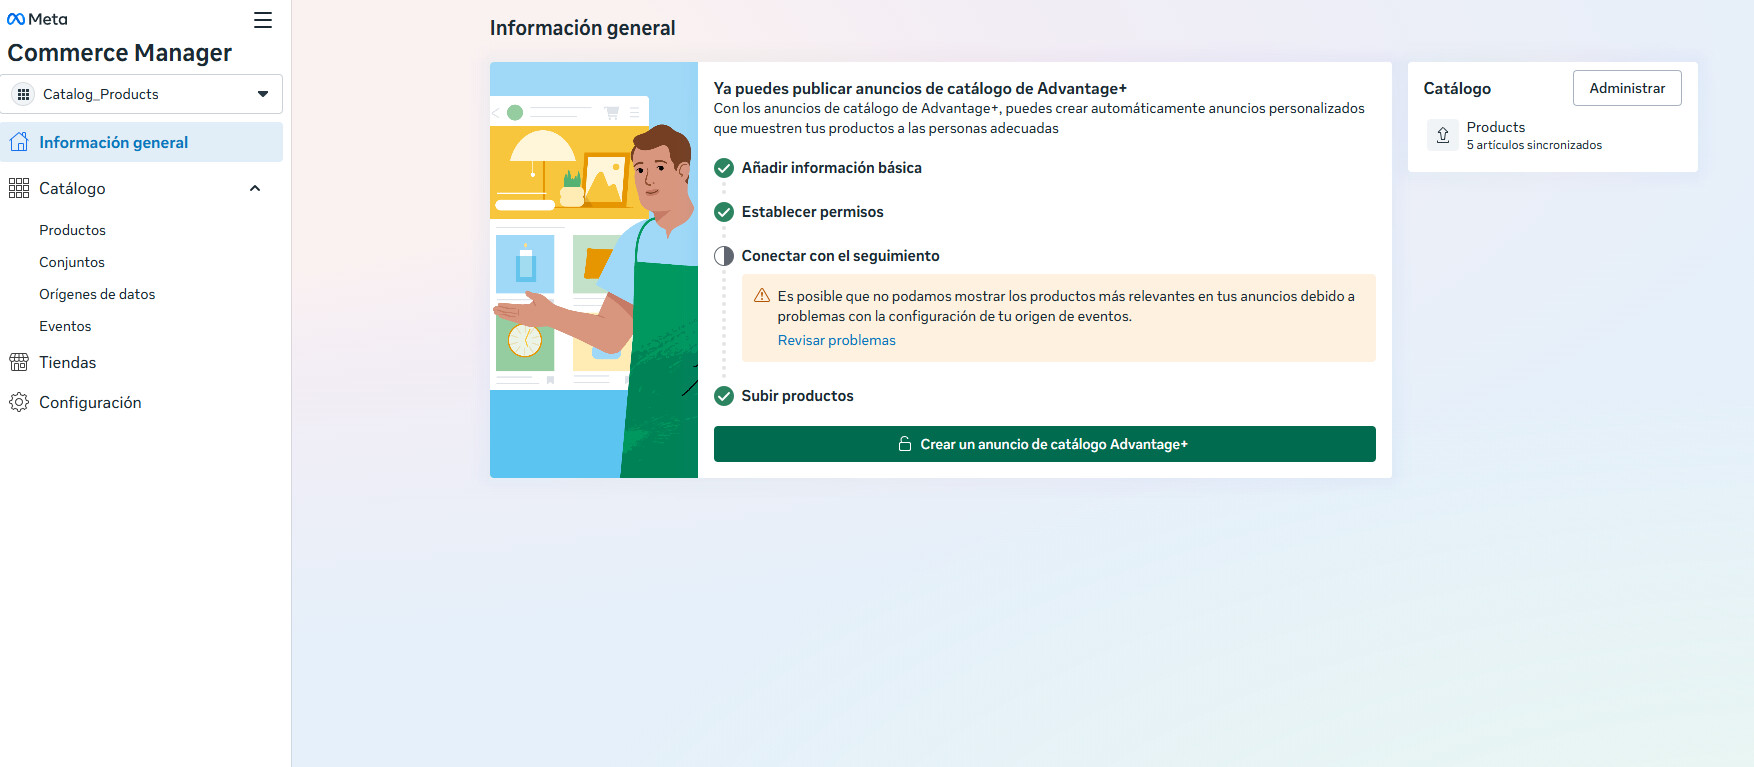This screenshot has height=767, width=1754.
Task: Click the warning triangle icon in alert
Action: (762, 296)
